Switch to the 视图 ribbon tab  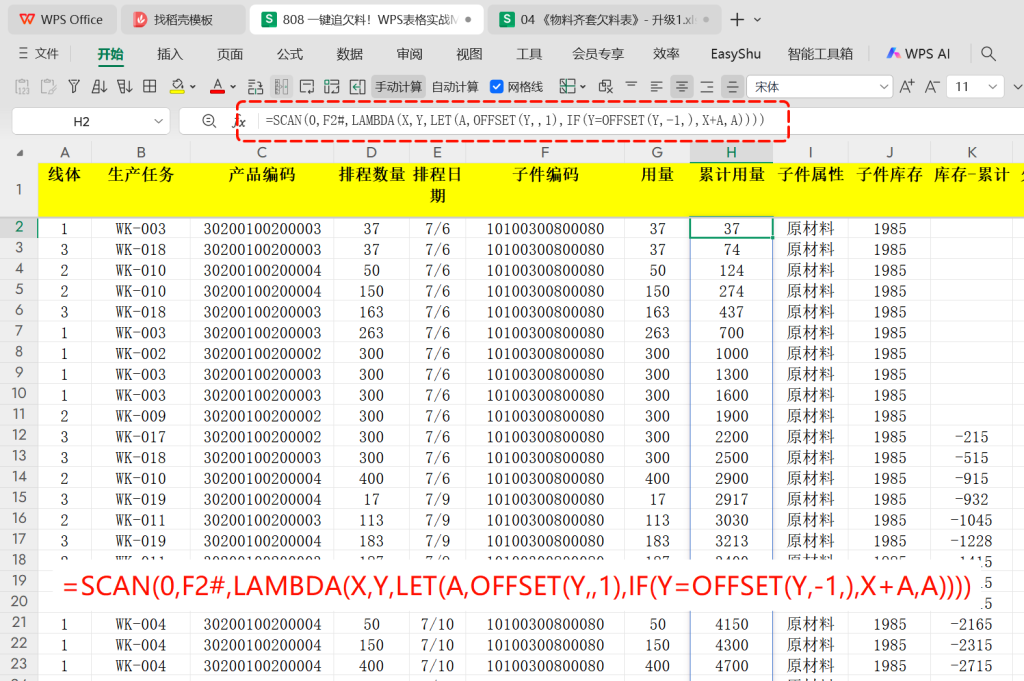(469, 54)
